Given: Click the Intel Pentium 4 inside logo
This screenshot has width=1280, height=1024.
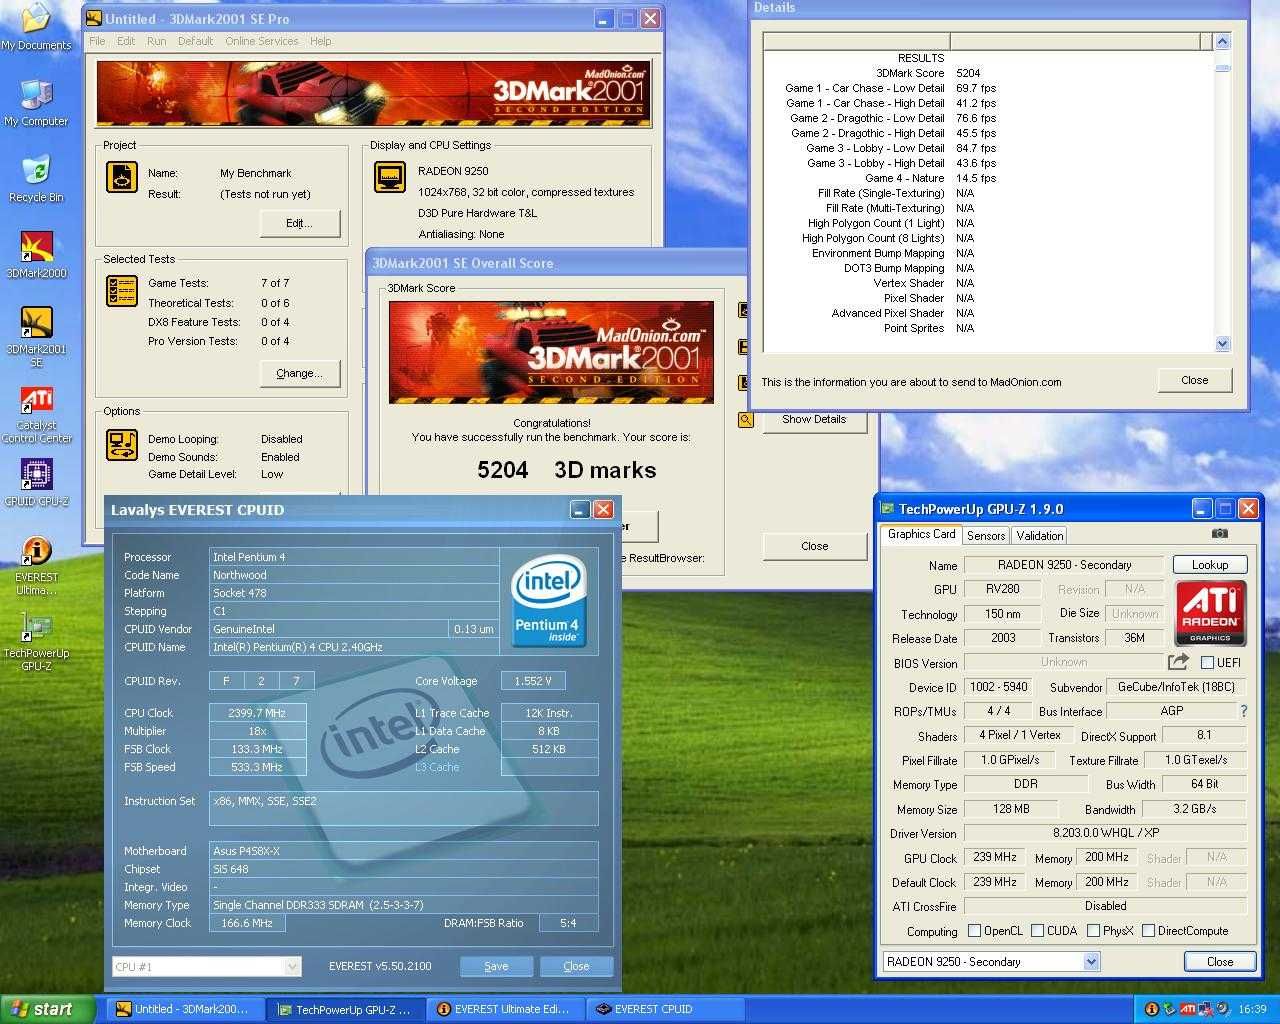Looking at the screenshot, I should (x=547, y=600).
